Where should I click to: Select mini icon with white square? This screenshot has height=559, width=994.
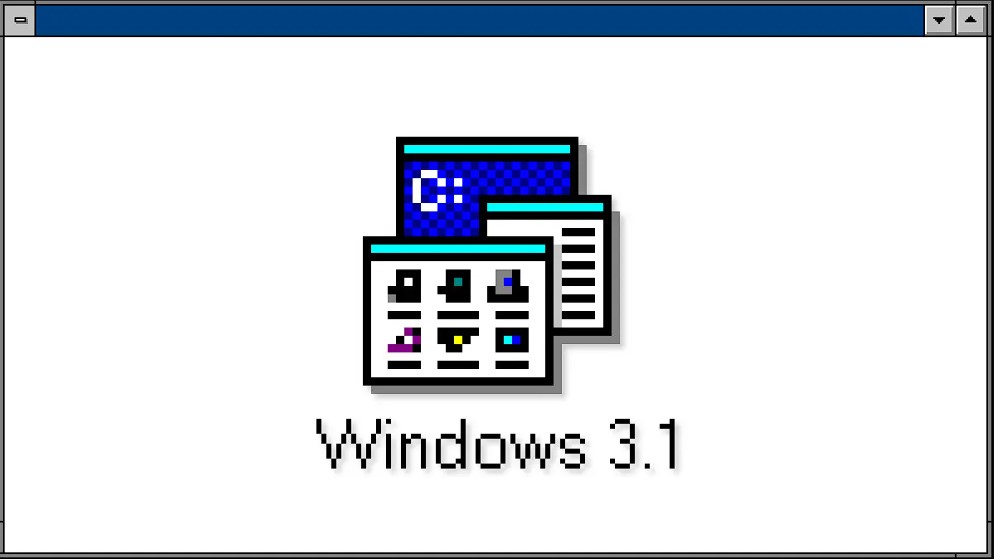point(404,286)
